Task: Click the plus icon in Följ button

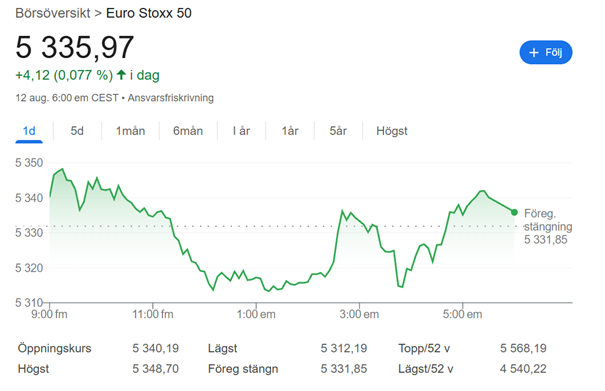Action: click(534, 52)
